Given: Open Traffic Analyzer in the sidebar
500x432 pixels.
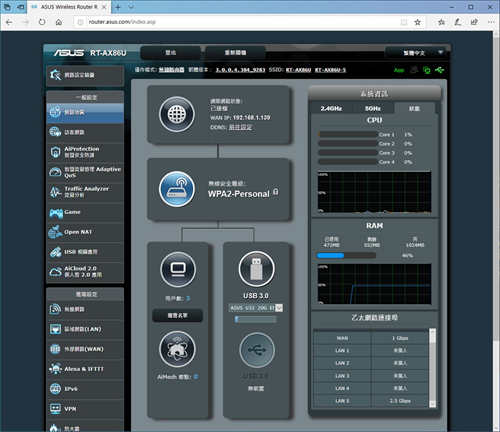Looking at the screenshot, I should pos(85,192).
